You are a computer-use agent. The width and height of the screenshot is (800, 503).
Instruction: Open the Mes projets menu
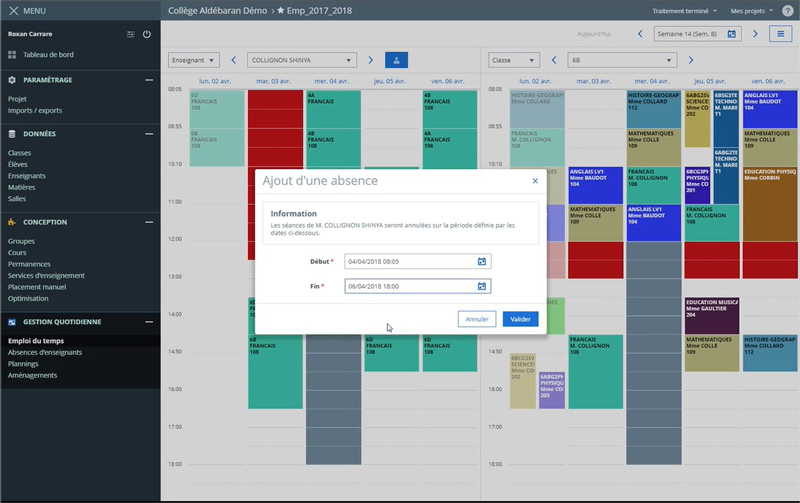pyautogui.click(x=751, y=10)
